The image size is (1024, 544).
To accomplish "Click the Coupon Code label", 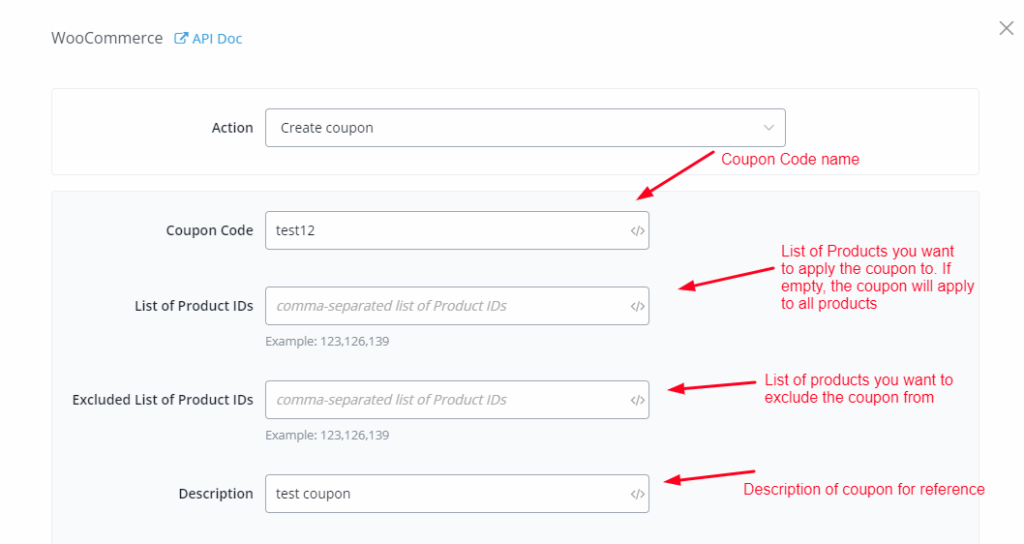I will (209, 231).
